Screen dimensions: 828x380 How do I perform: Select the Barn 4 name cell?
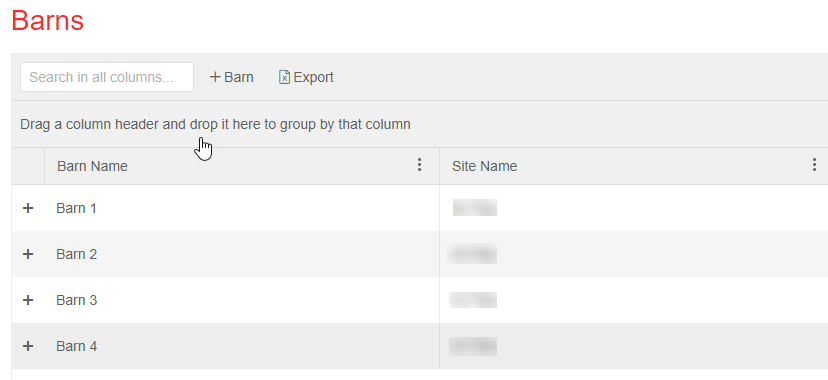tap(77, 346)
